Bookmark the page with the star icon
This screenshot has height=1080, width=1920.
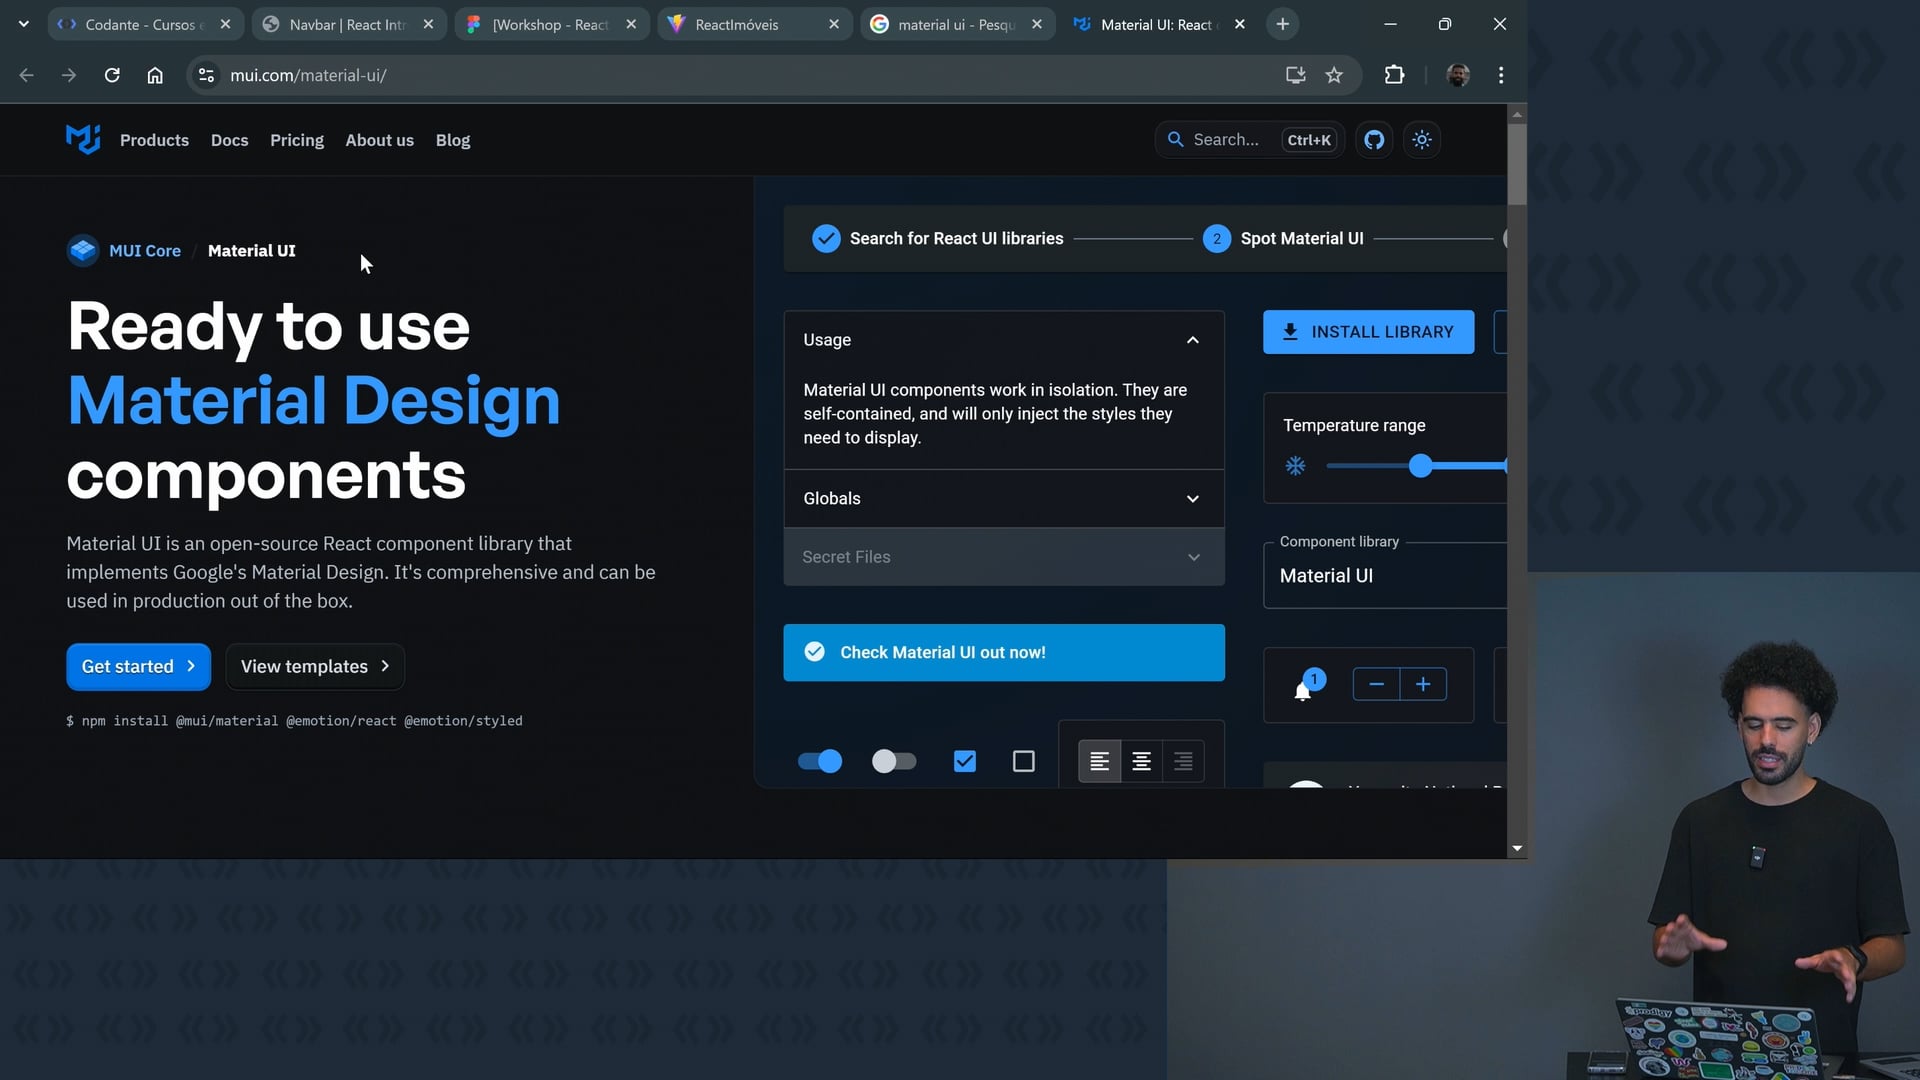click(x=1334, y=75)
